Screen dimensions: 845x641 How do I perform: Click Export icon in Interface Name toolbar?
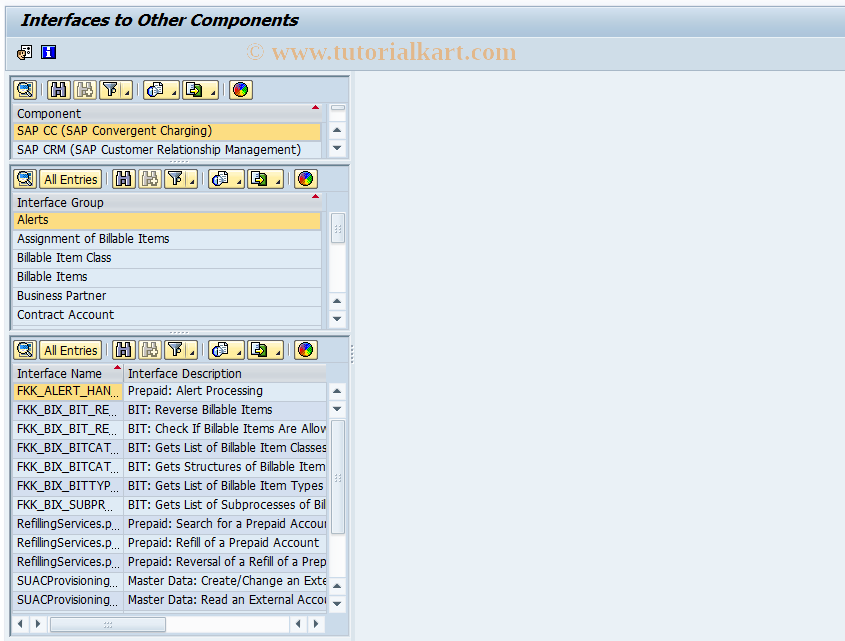[x=259, y=350]
